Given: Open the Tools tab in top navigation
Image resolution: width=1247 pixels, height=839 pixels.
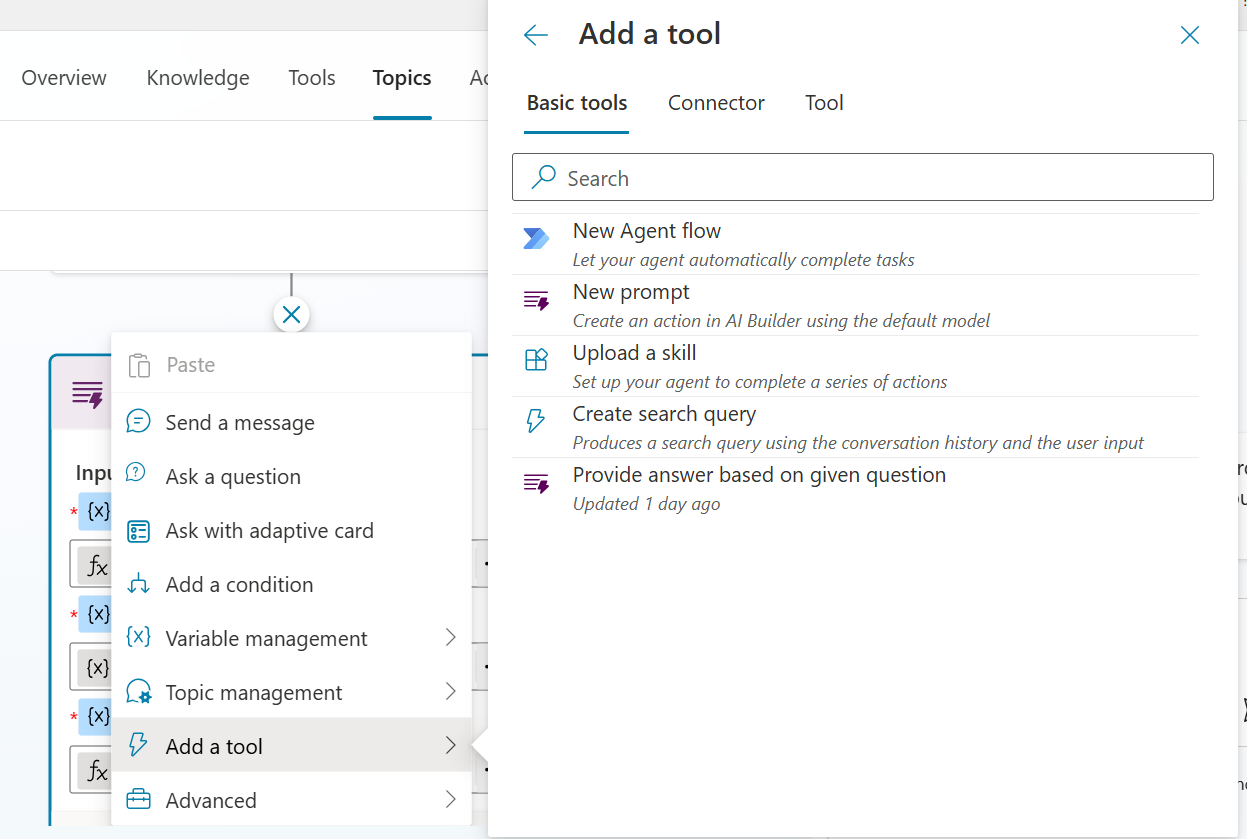Looking at the screenshot, I should coord(312,78).
